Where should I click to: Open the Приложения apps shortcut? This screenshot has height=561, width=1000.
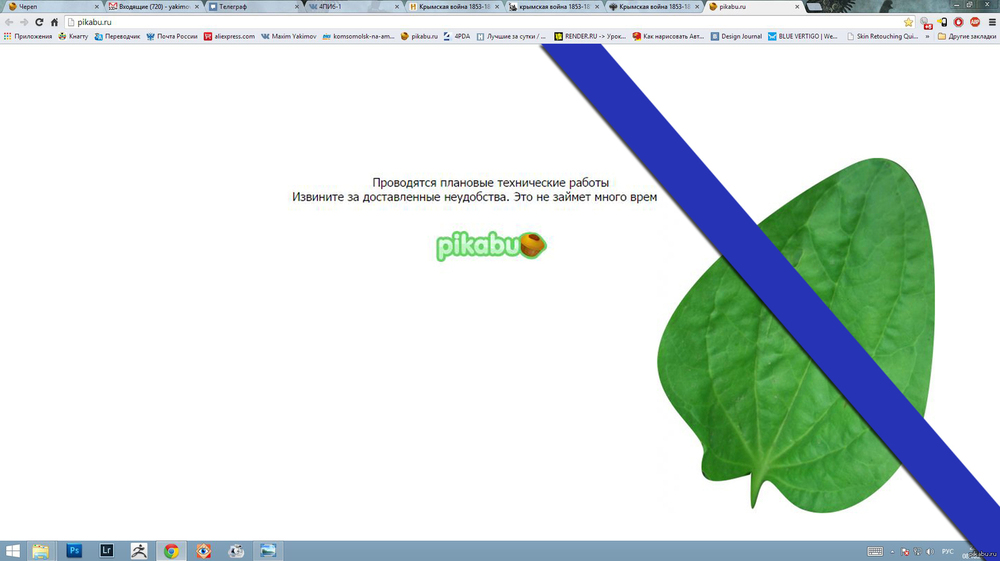point(28,36)
